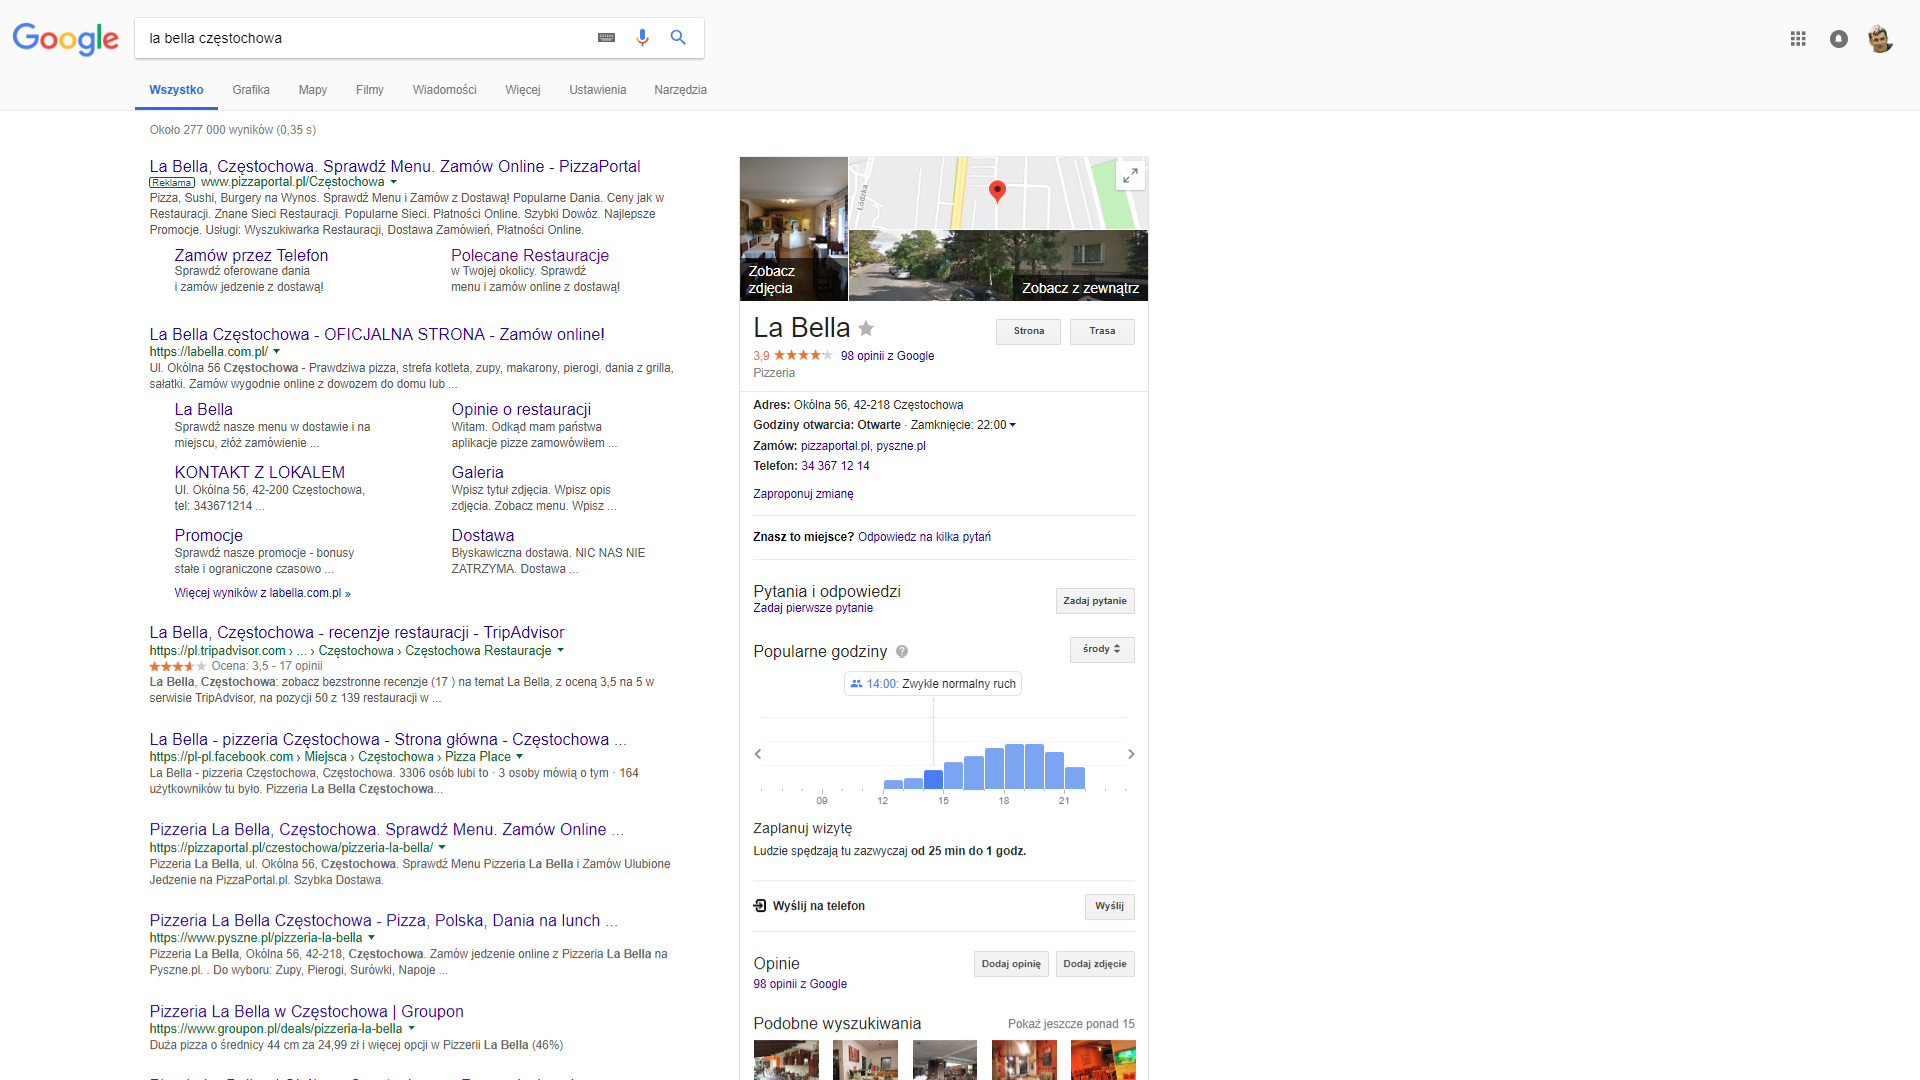Select the Wszystko tab
1920x1080 pixels.
pos(176,90)
